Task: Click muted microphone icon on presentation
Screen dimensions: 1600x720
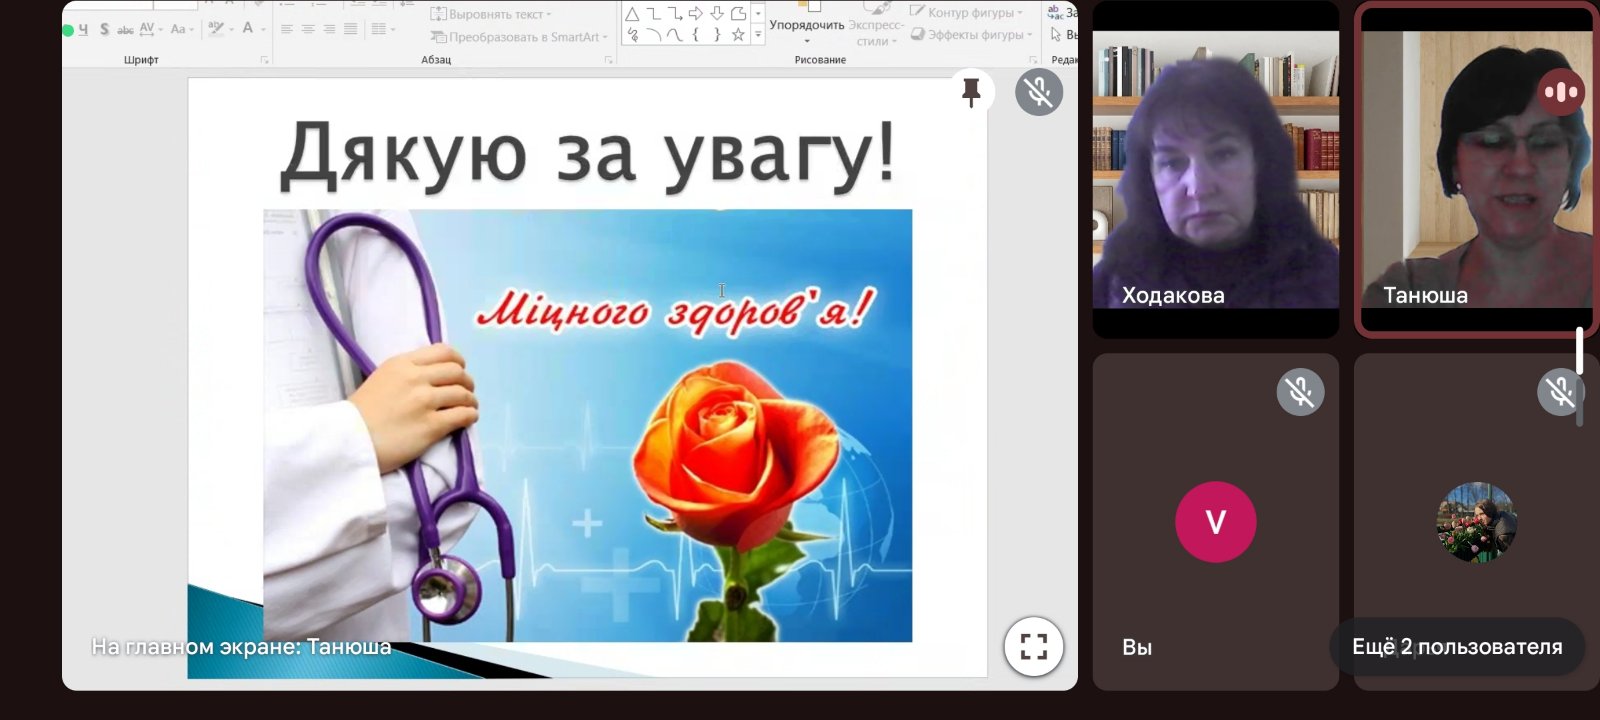Action: coord(1039,93)
